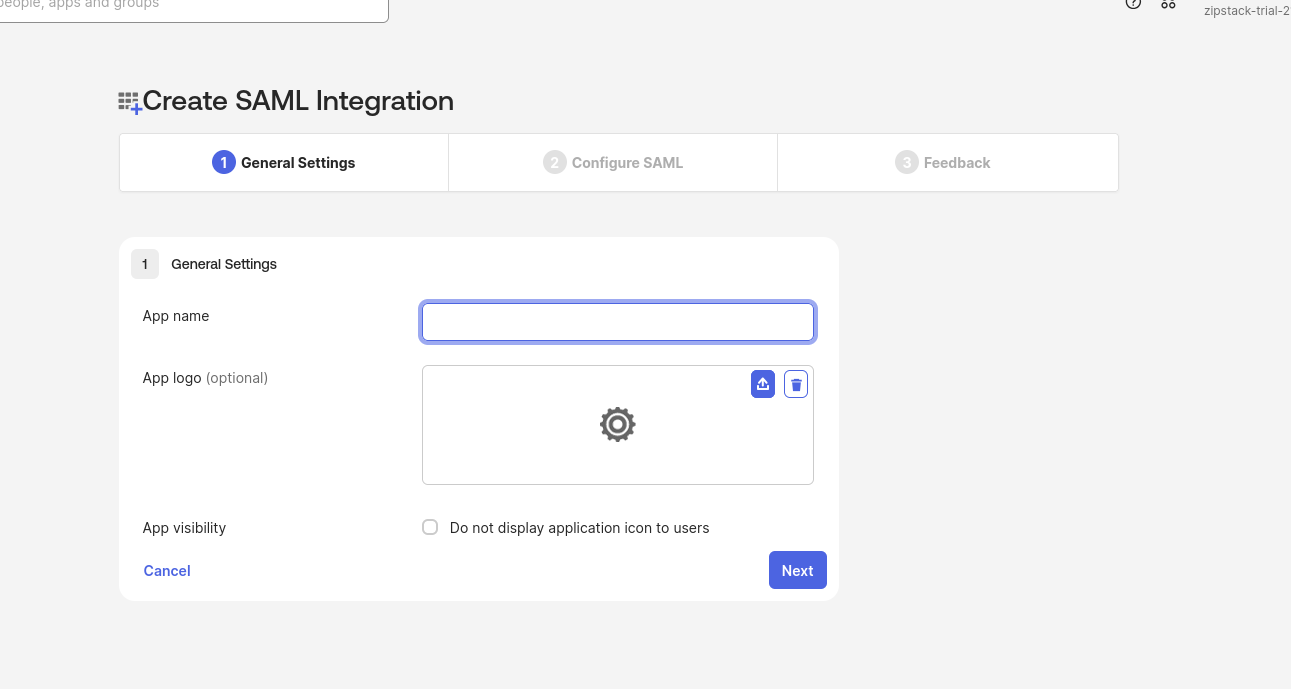Click the numbered 1 badge above App name
Screen dimensions: 1291x689
point(144,264)
